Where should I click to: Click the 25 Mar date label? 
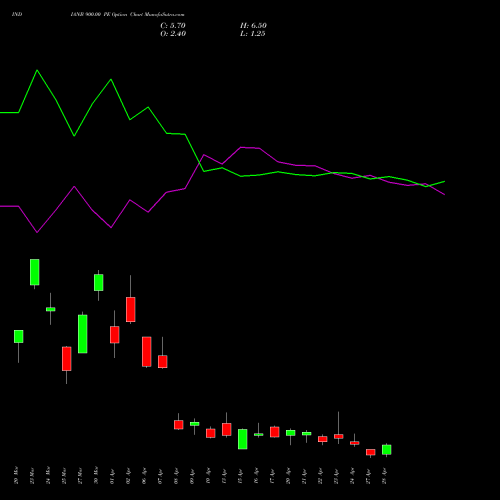tap(64, 475)
